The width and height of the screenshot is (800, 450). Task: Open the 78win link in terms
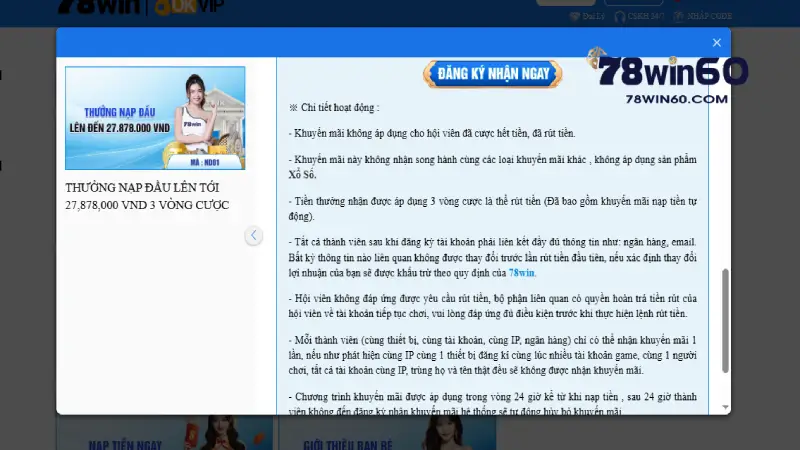[x=521, y=273]
